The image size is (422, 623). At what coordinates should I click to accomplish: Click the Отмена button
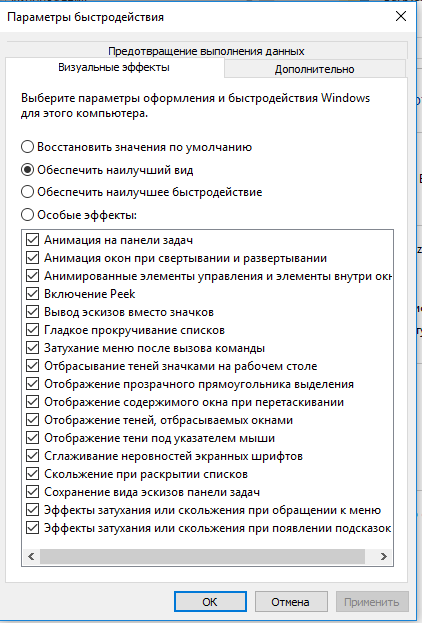pyautogui.click(x=291, y=602)
